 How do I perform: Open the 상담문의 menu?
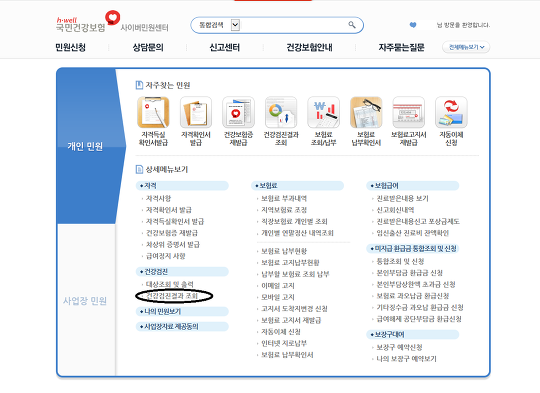148,47
